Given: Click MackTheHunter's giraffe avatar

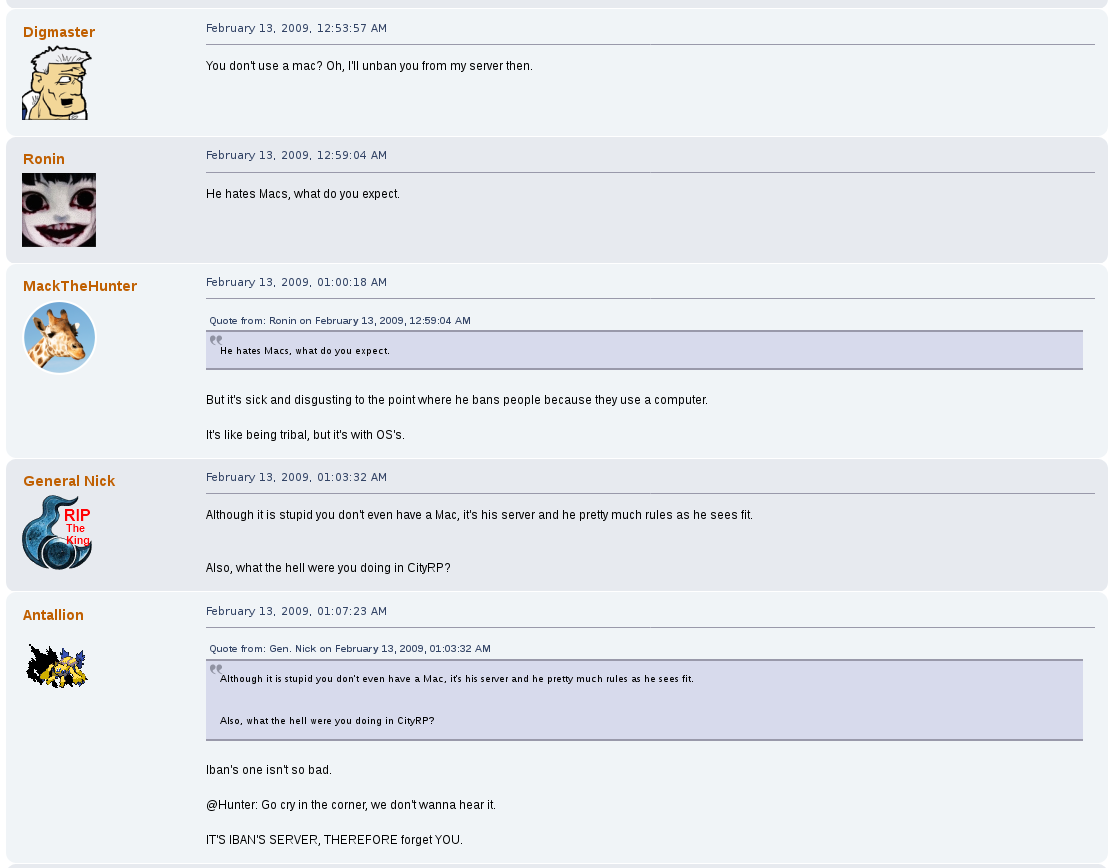Looking at the screenshot, I should coord(59,337).
